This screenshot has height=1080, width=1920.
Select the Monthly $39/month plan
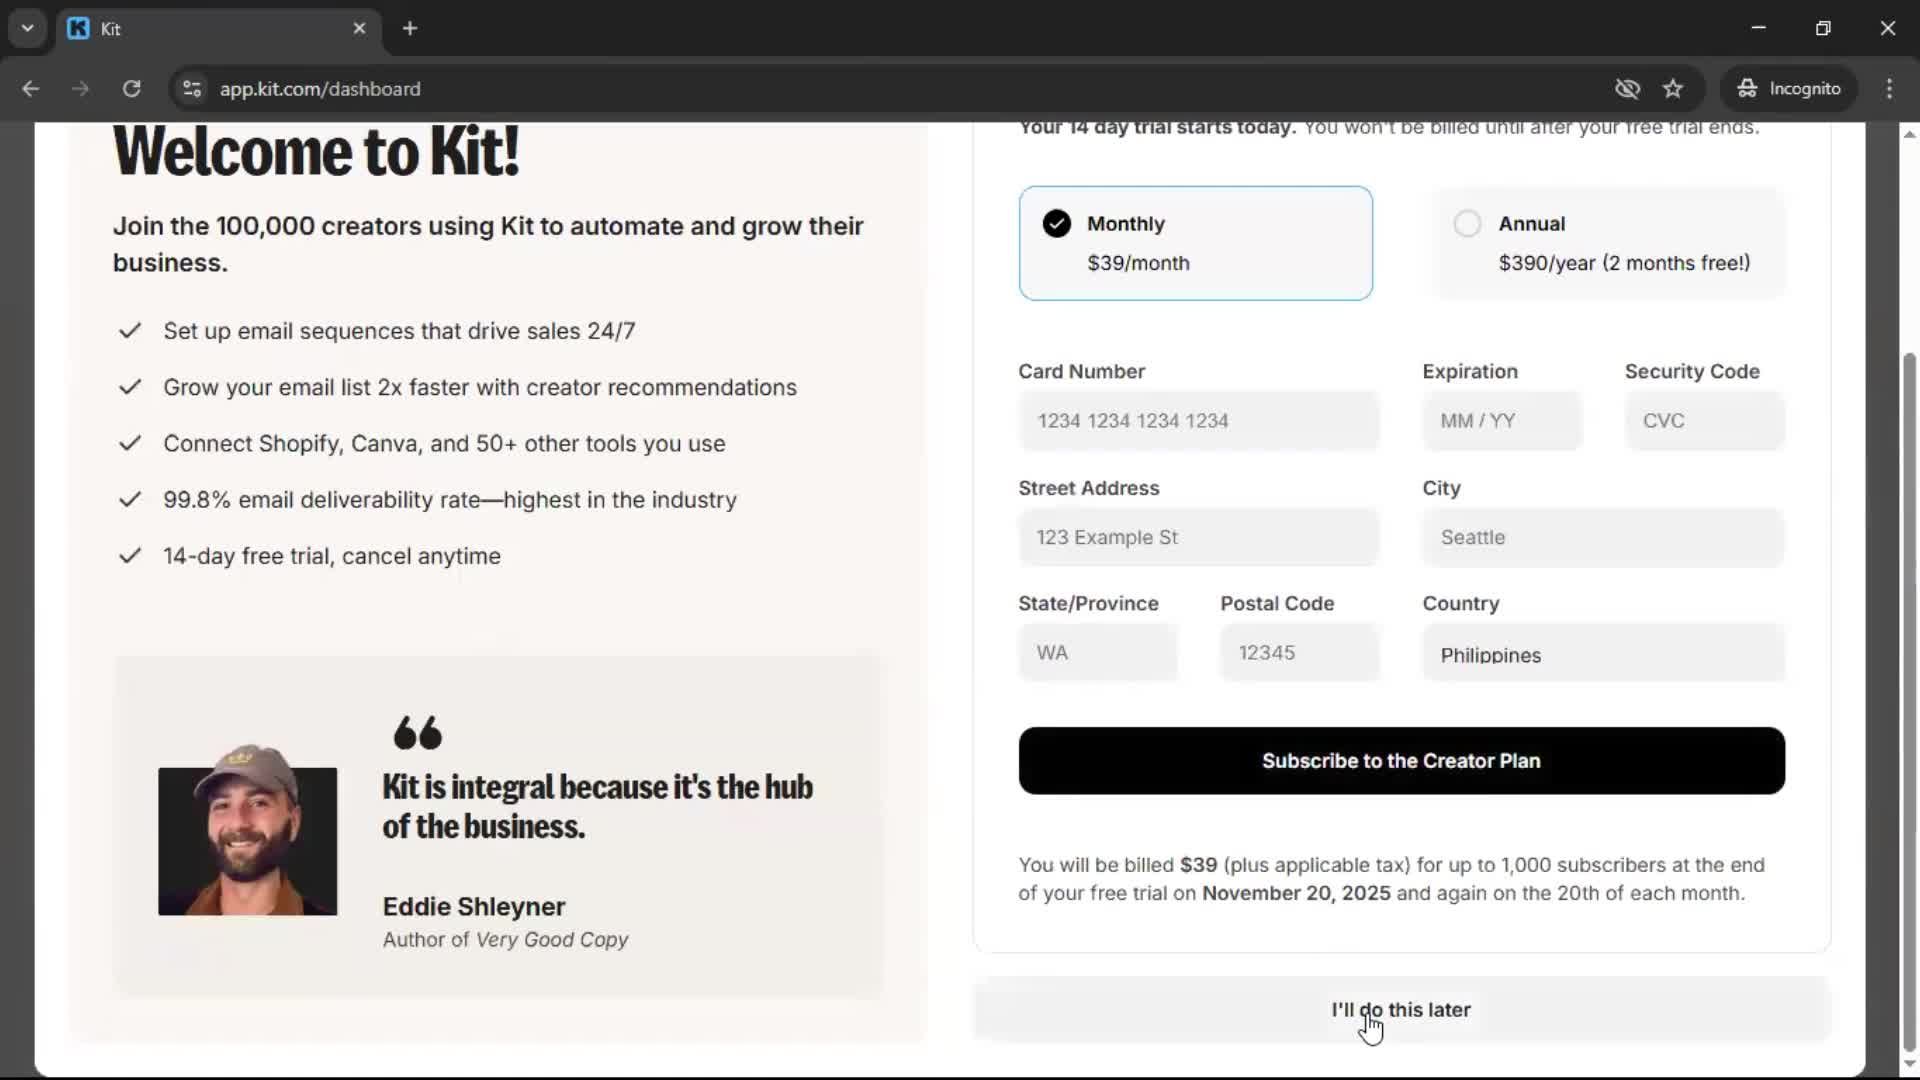tap(1196, 243)
